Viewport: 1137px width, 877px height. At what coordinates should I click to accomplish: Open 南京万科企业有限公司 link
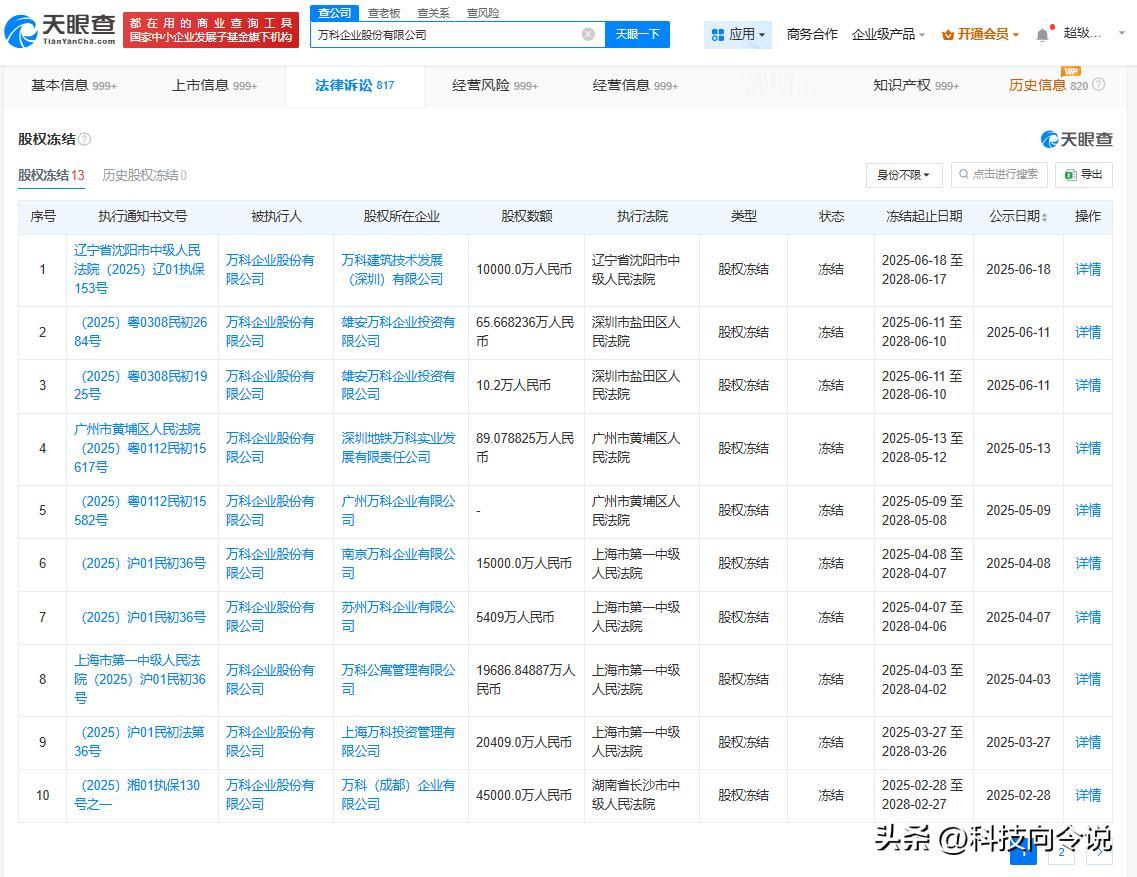(x=398, y=564)
